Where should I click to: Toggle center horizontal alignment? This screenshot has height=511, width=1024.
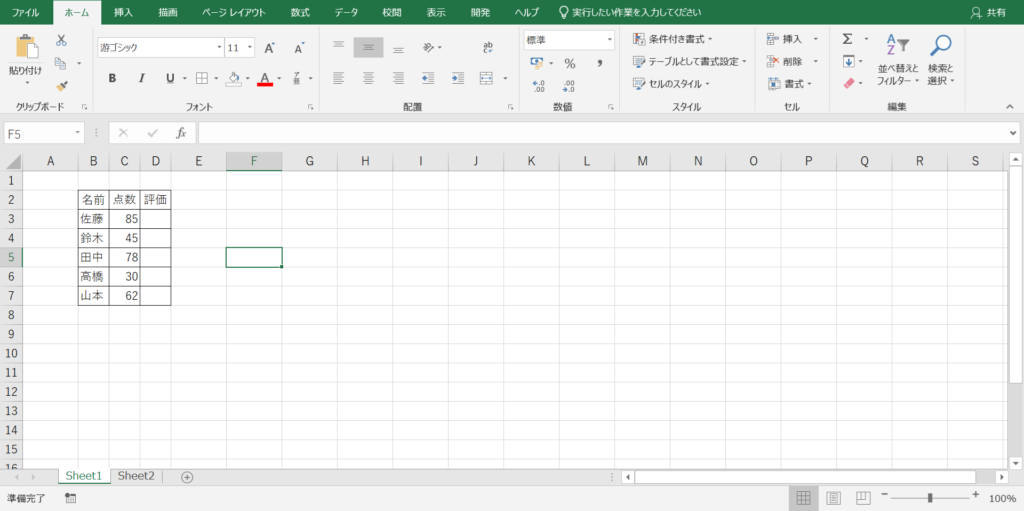click(368, 78)
